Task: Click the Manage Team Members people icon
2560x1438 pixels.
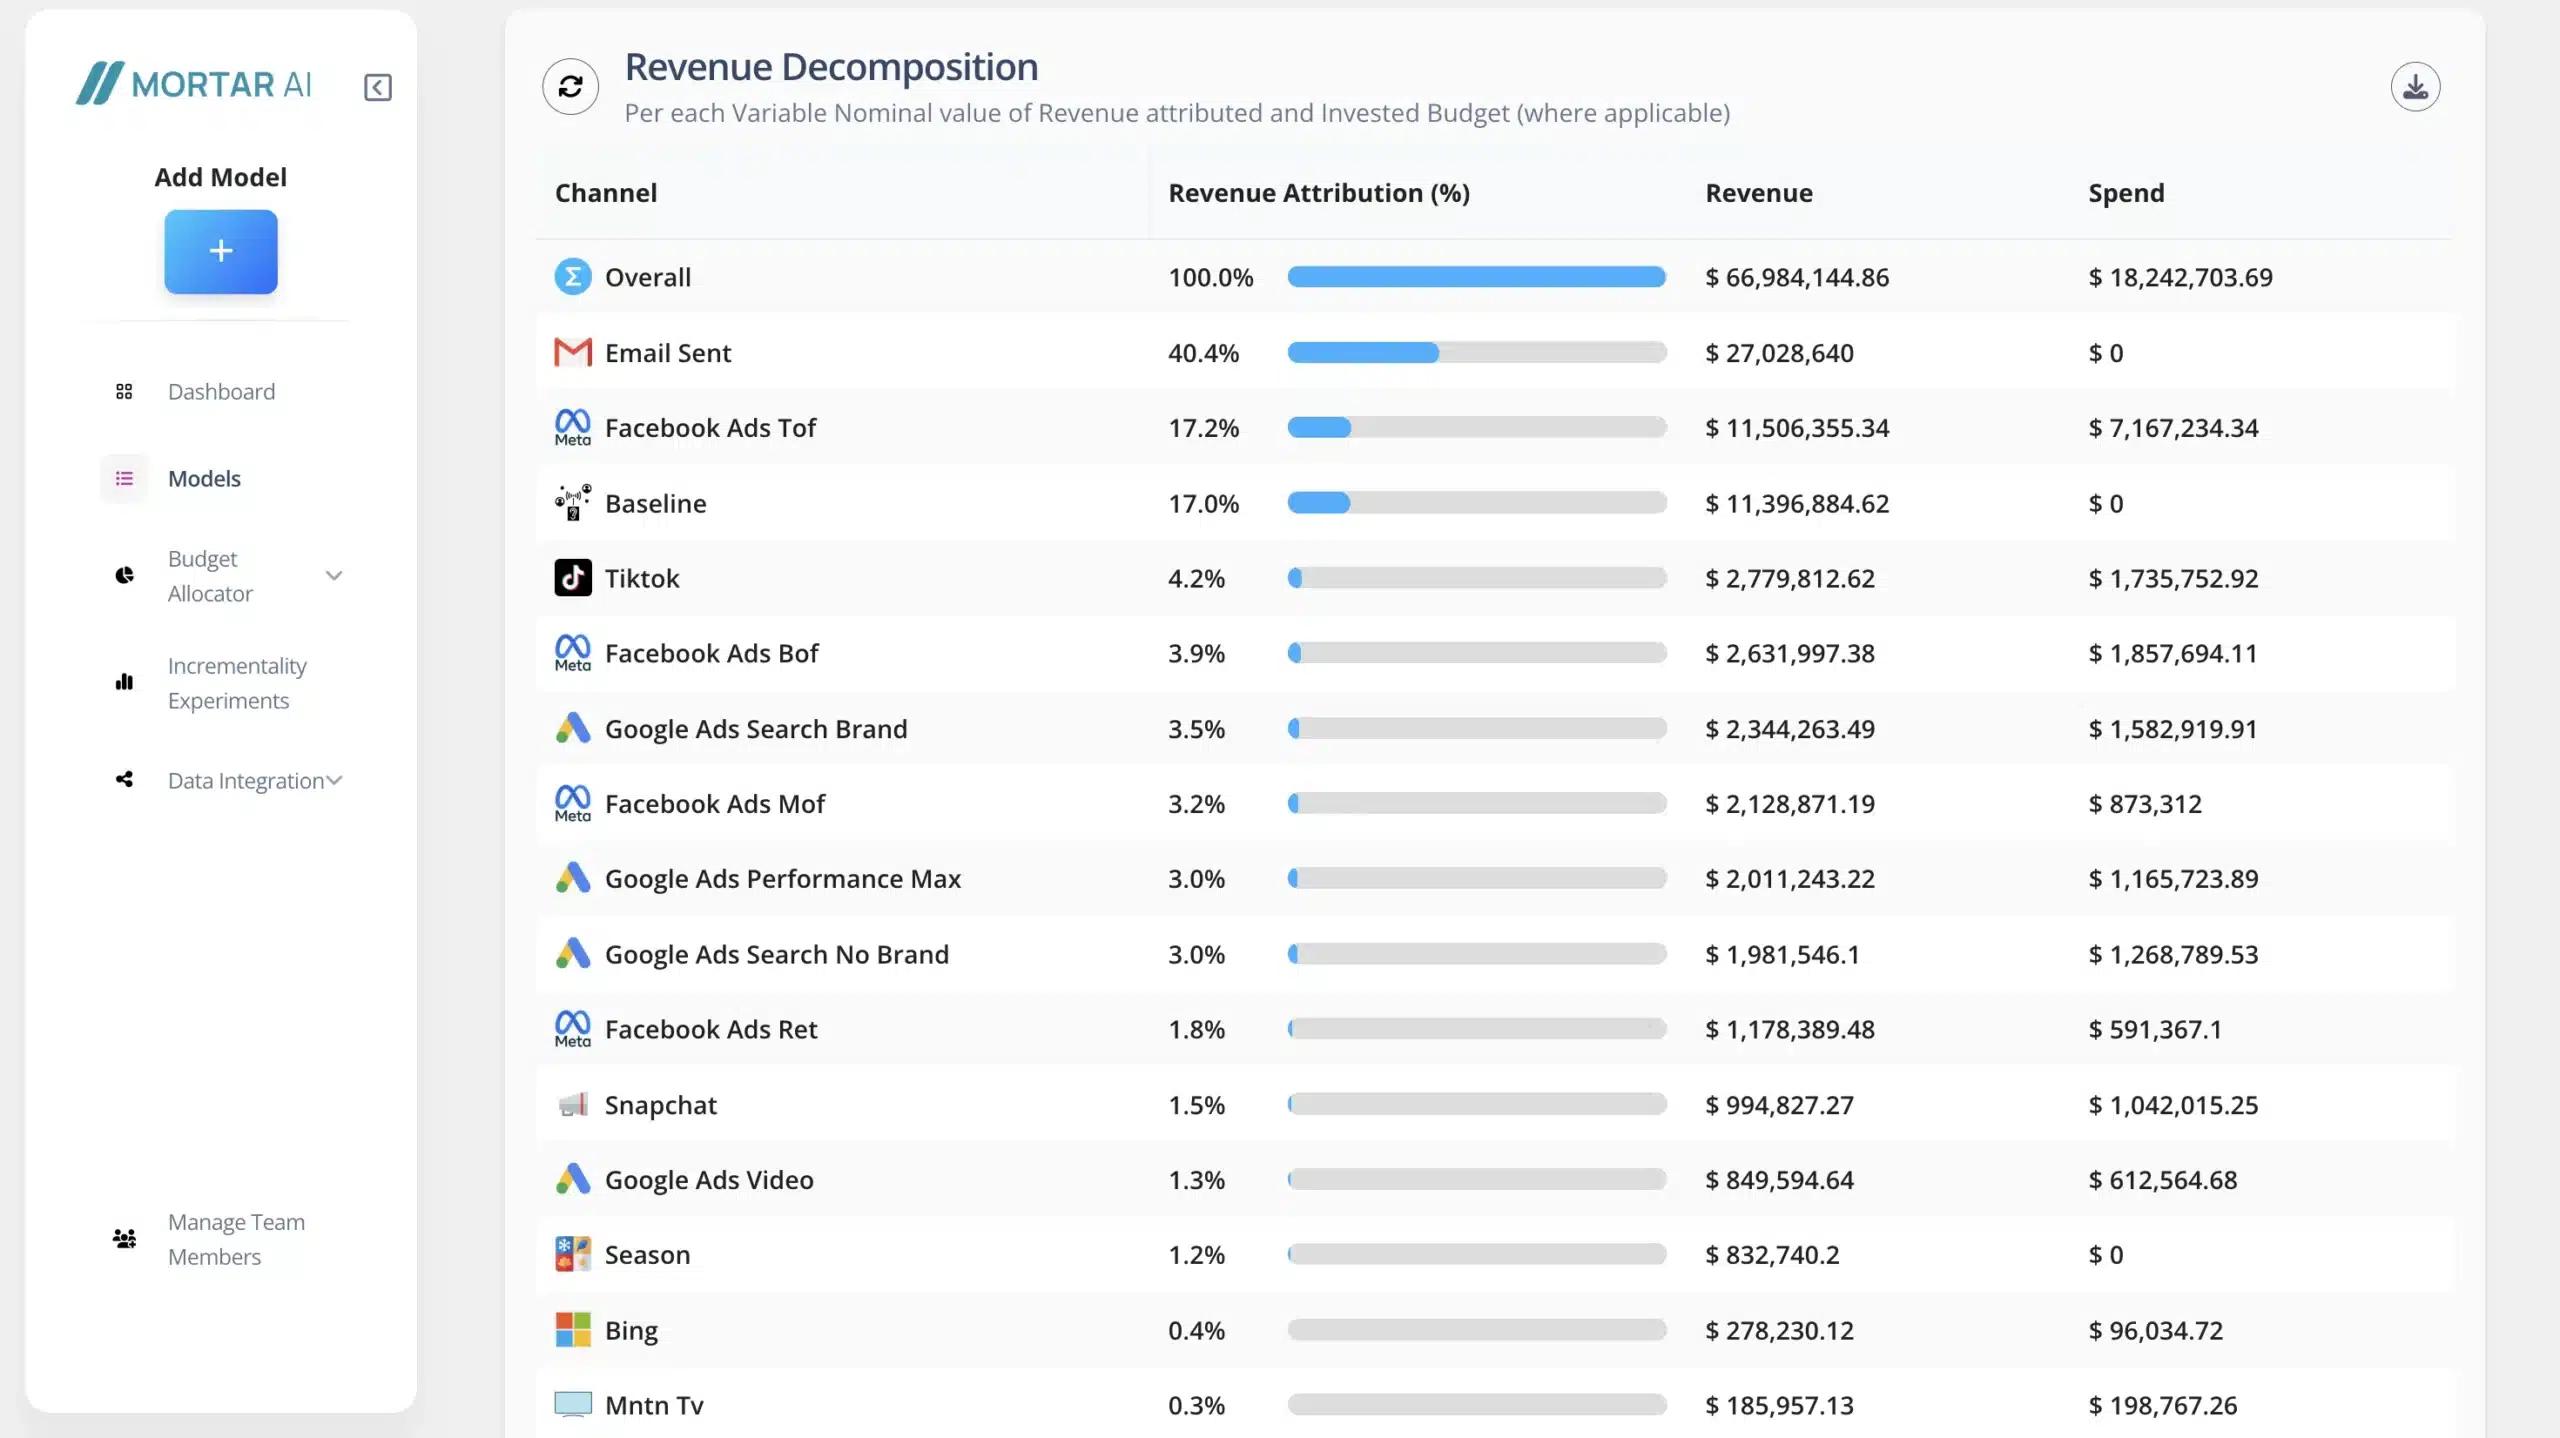Action: pos(124,1239)
